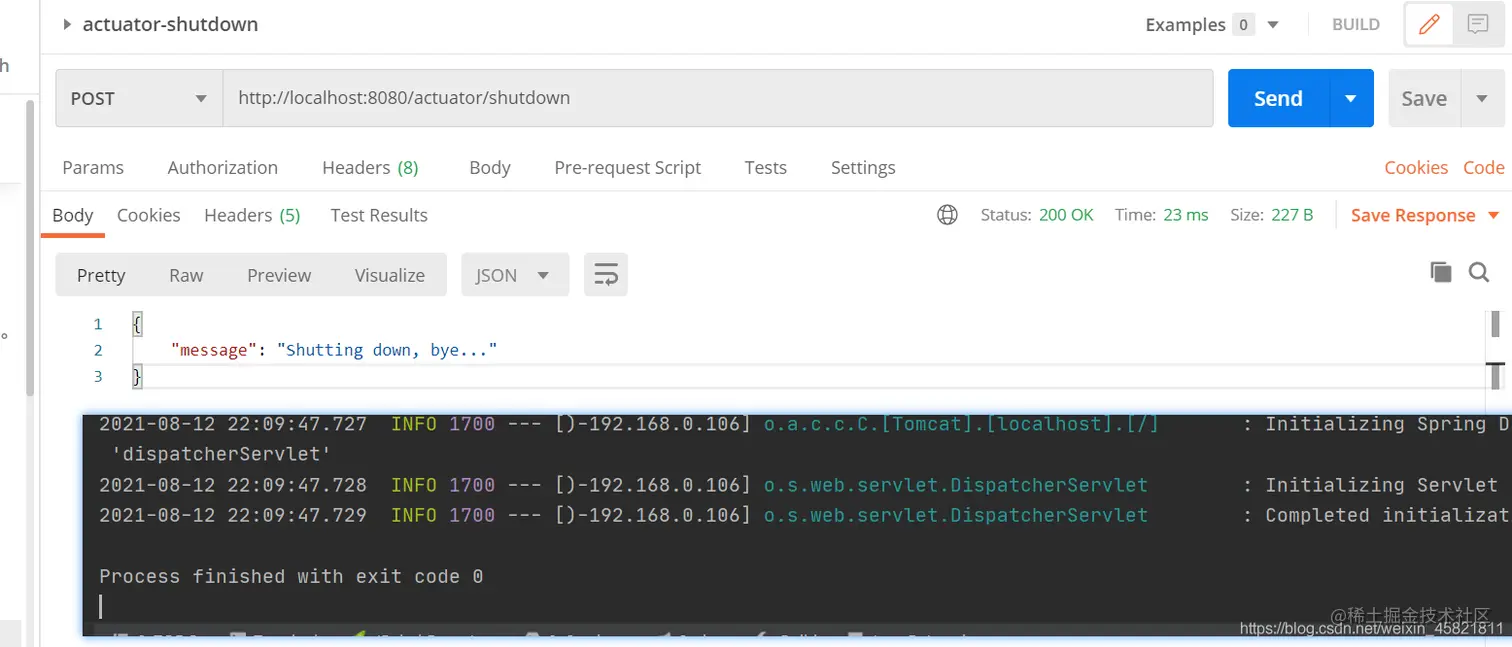The height and width of the screenshot is (647, 1512).
Task: Click the left sidebar scrollbar
Action: click(x=30, y=250)
